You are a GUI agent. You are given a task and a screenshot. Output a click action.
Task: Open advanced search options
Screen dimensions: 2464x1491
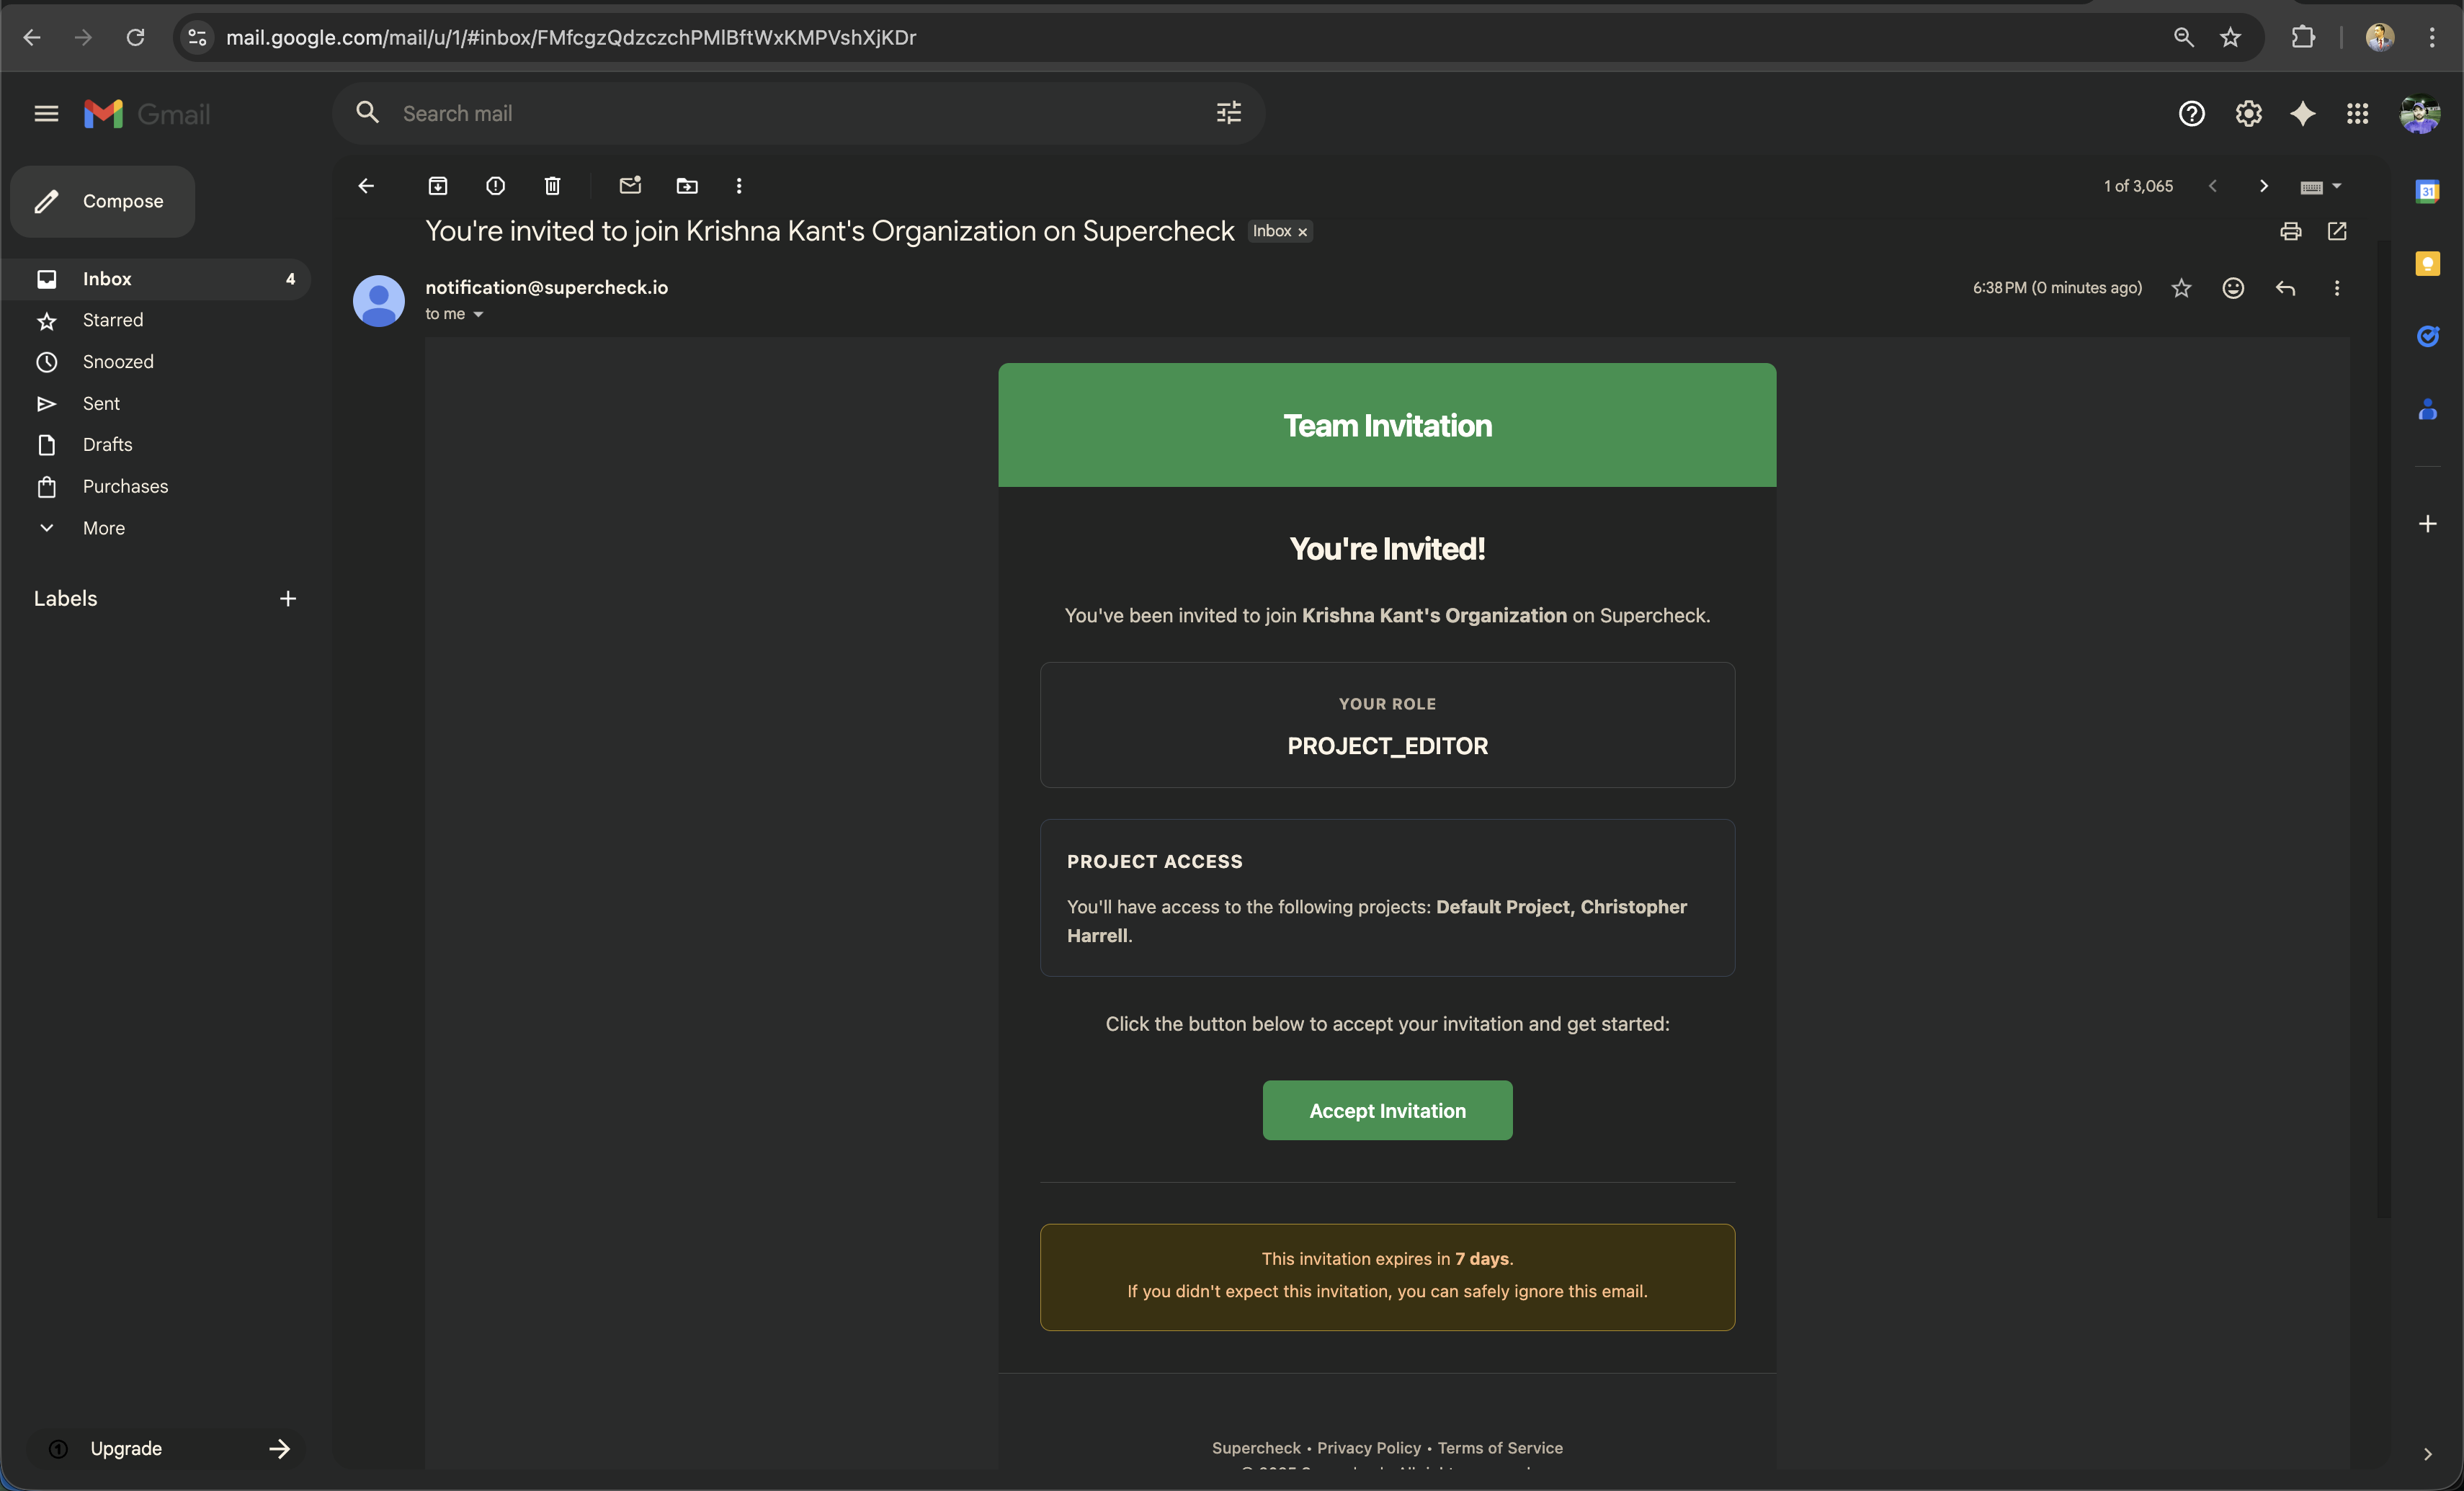[1228, 112]
